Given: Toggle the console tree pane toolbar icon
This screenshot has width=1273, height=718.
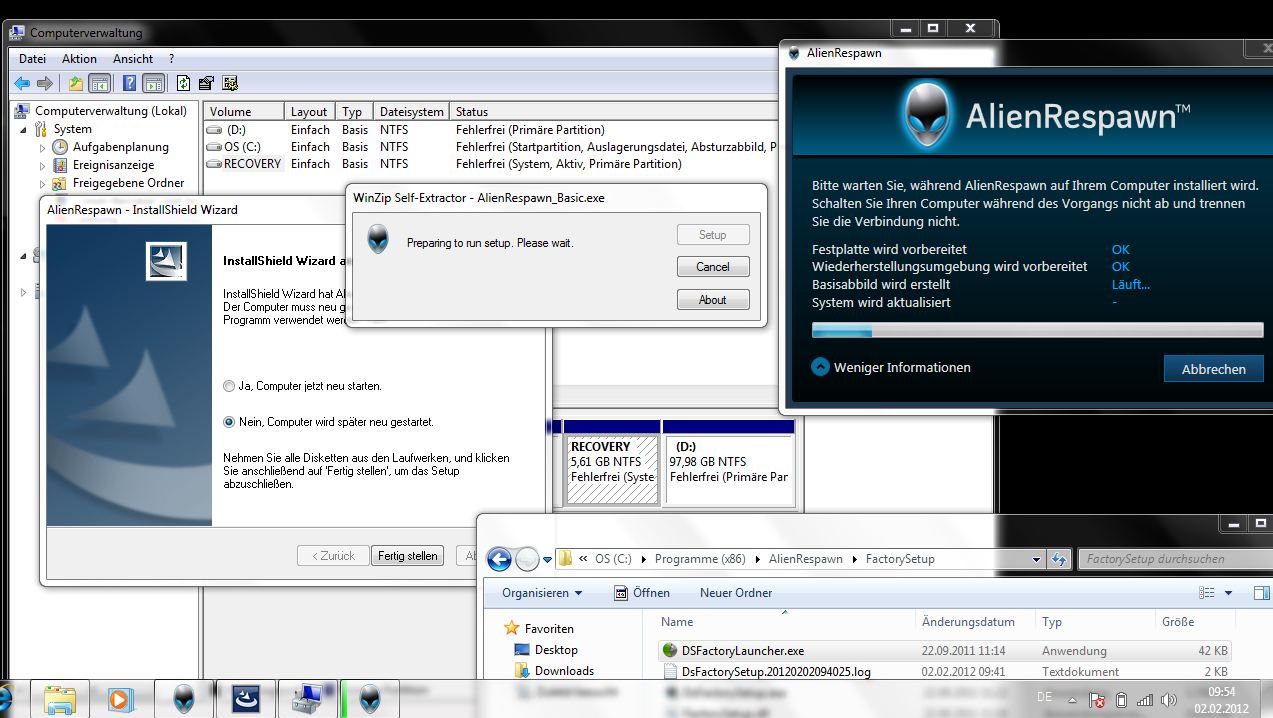Looking at the screenshot, I should (x=99, y=84).
